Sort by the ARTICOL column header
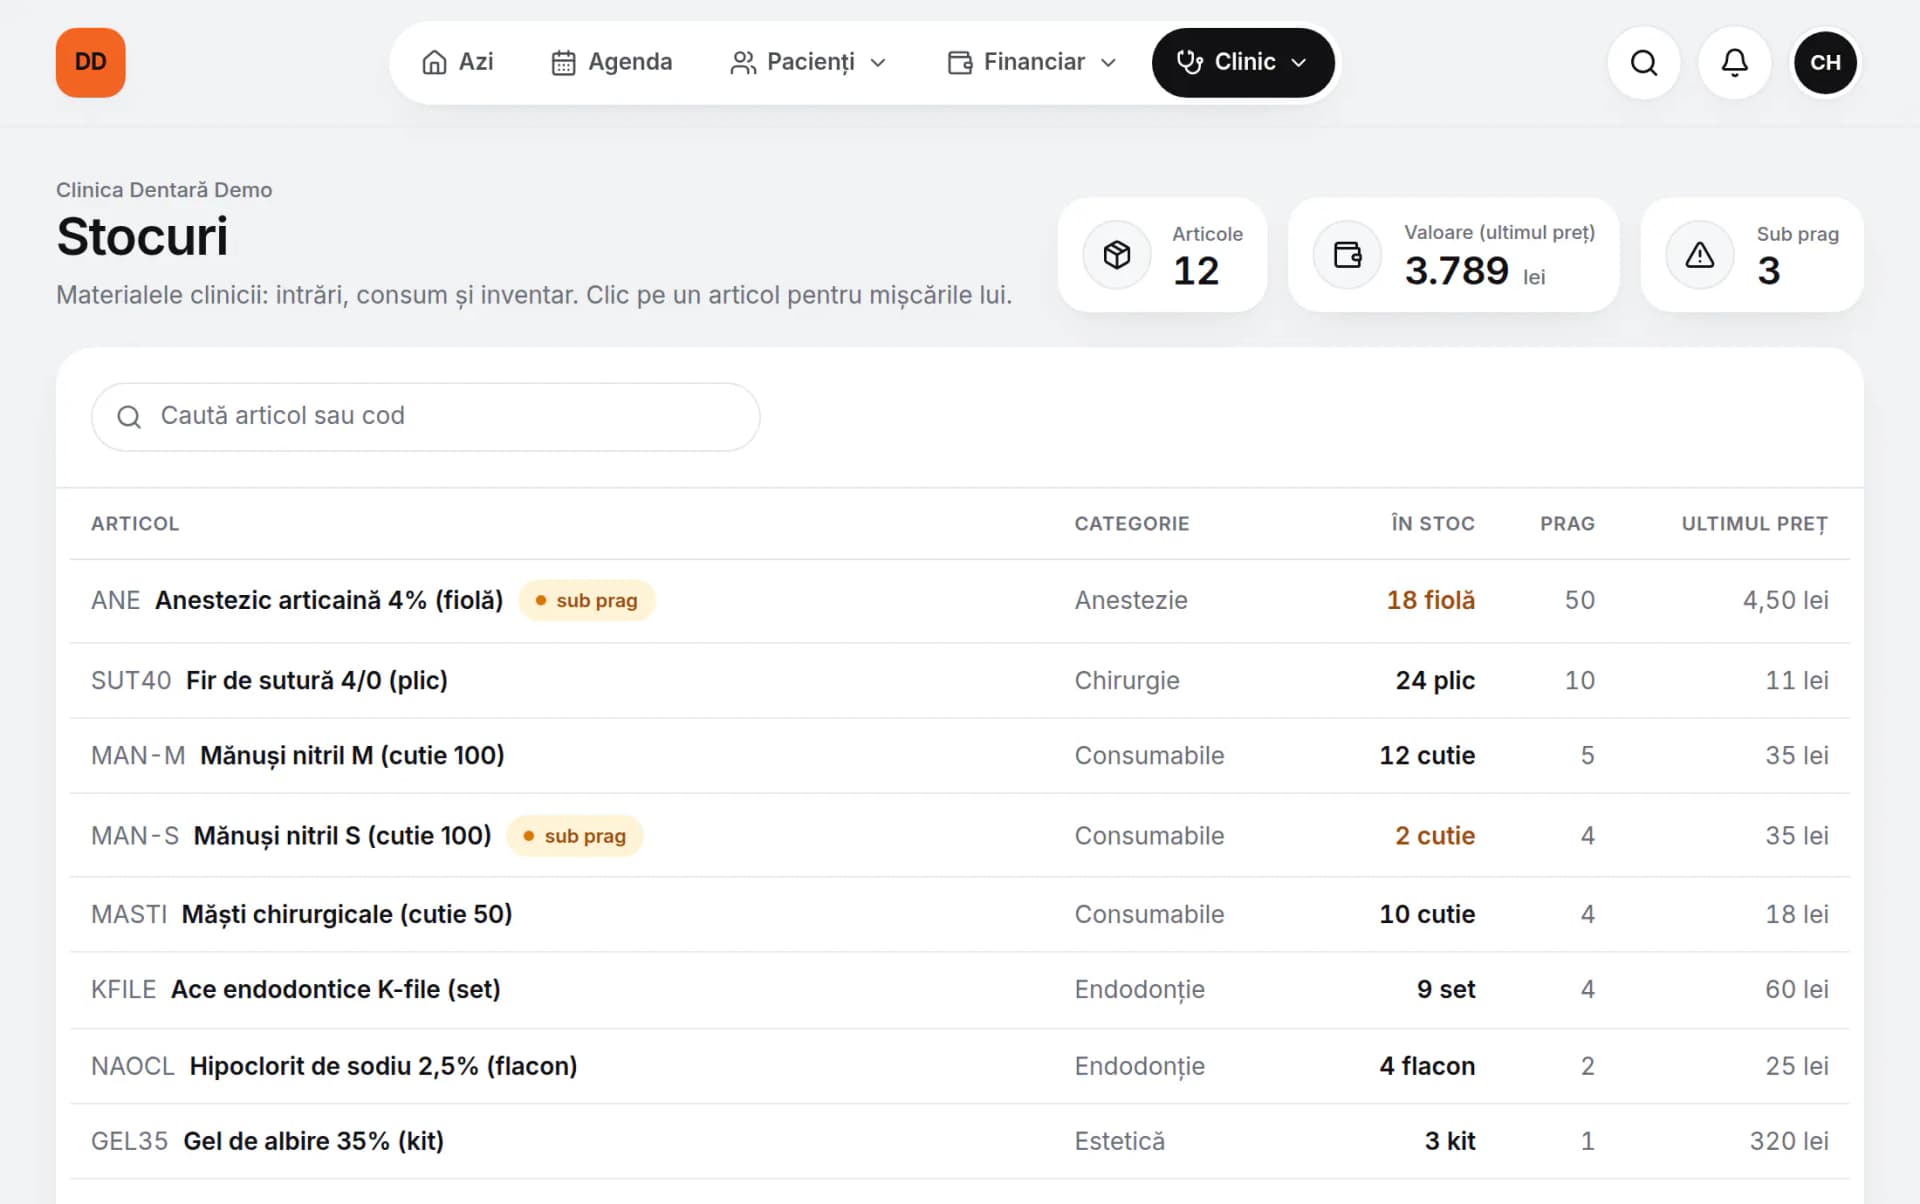Screen dimensions: 1920x1204 click(135, 523)
